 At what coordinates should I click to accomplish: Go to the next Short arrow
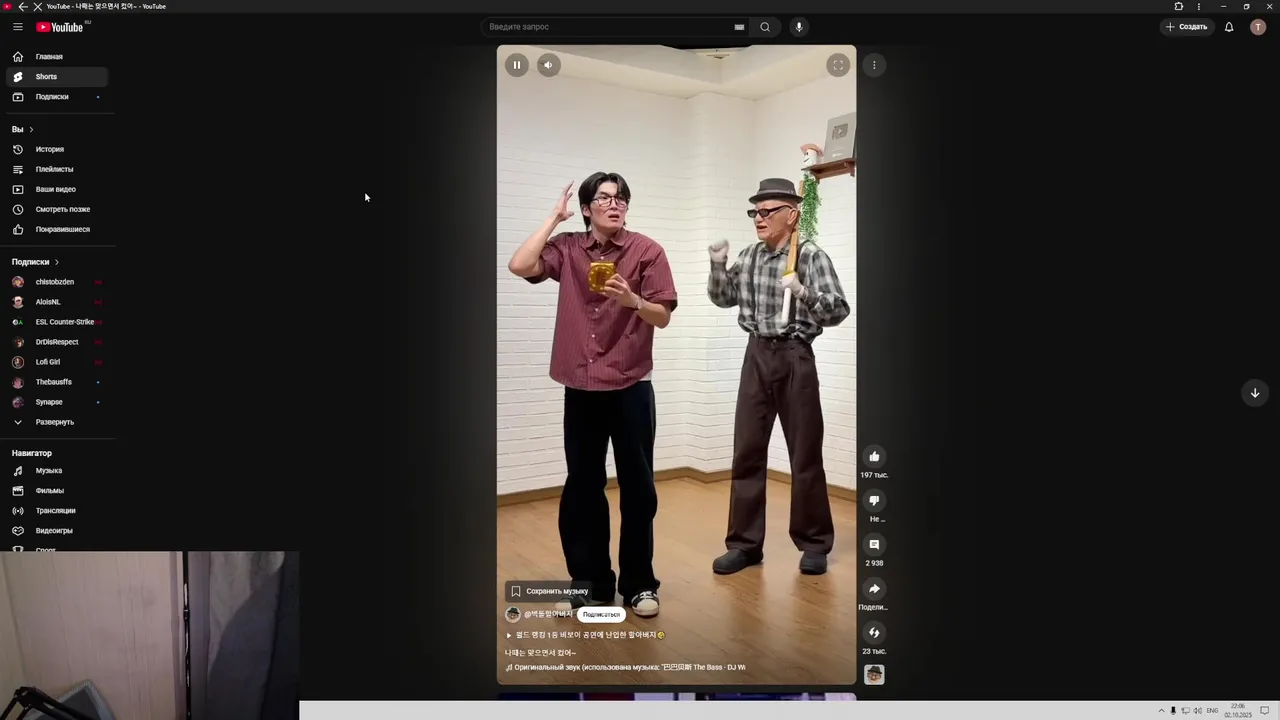pyautogui.click(x=1254, y=393)
